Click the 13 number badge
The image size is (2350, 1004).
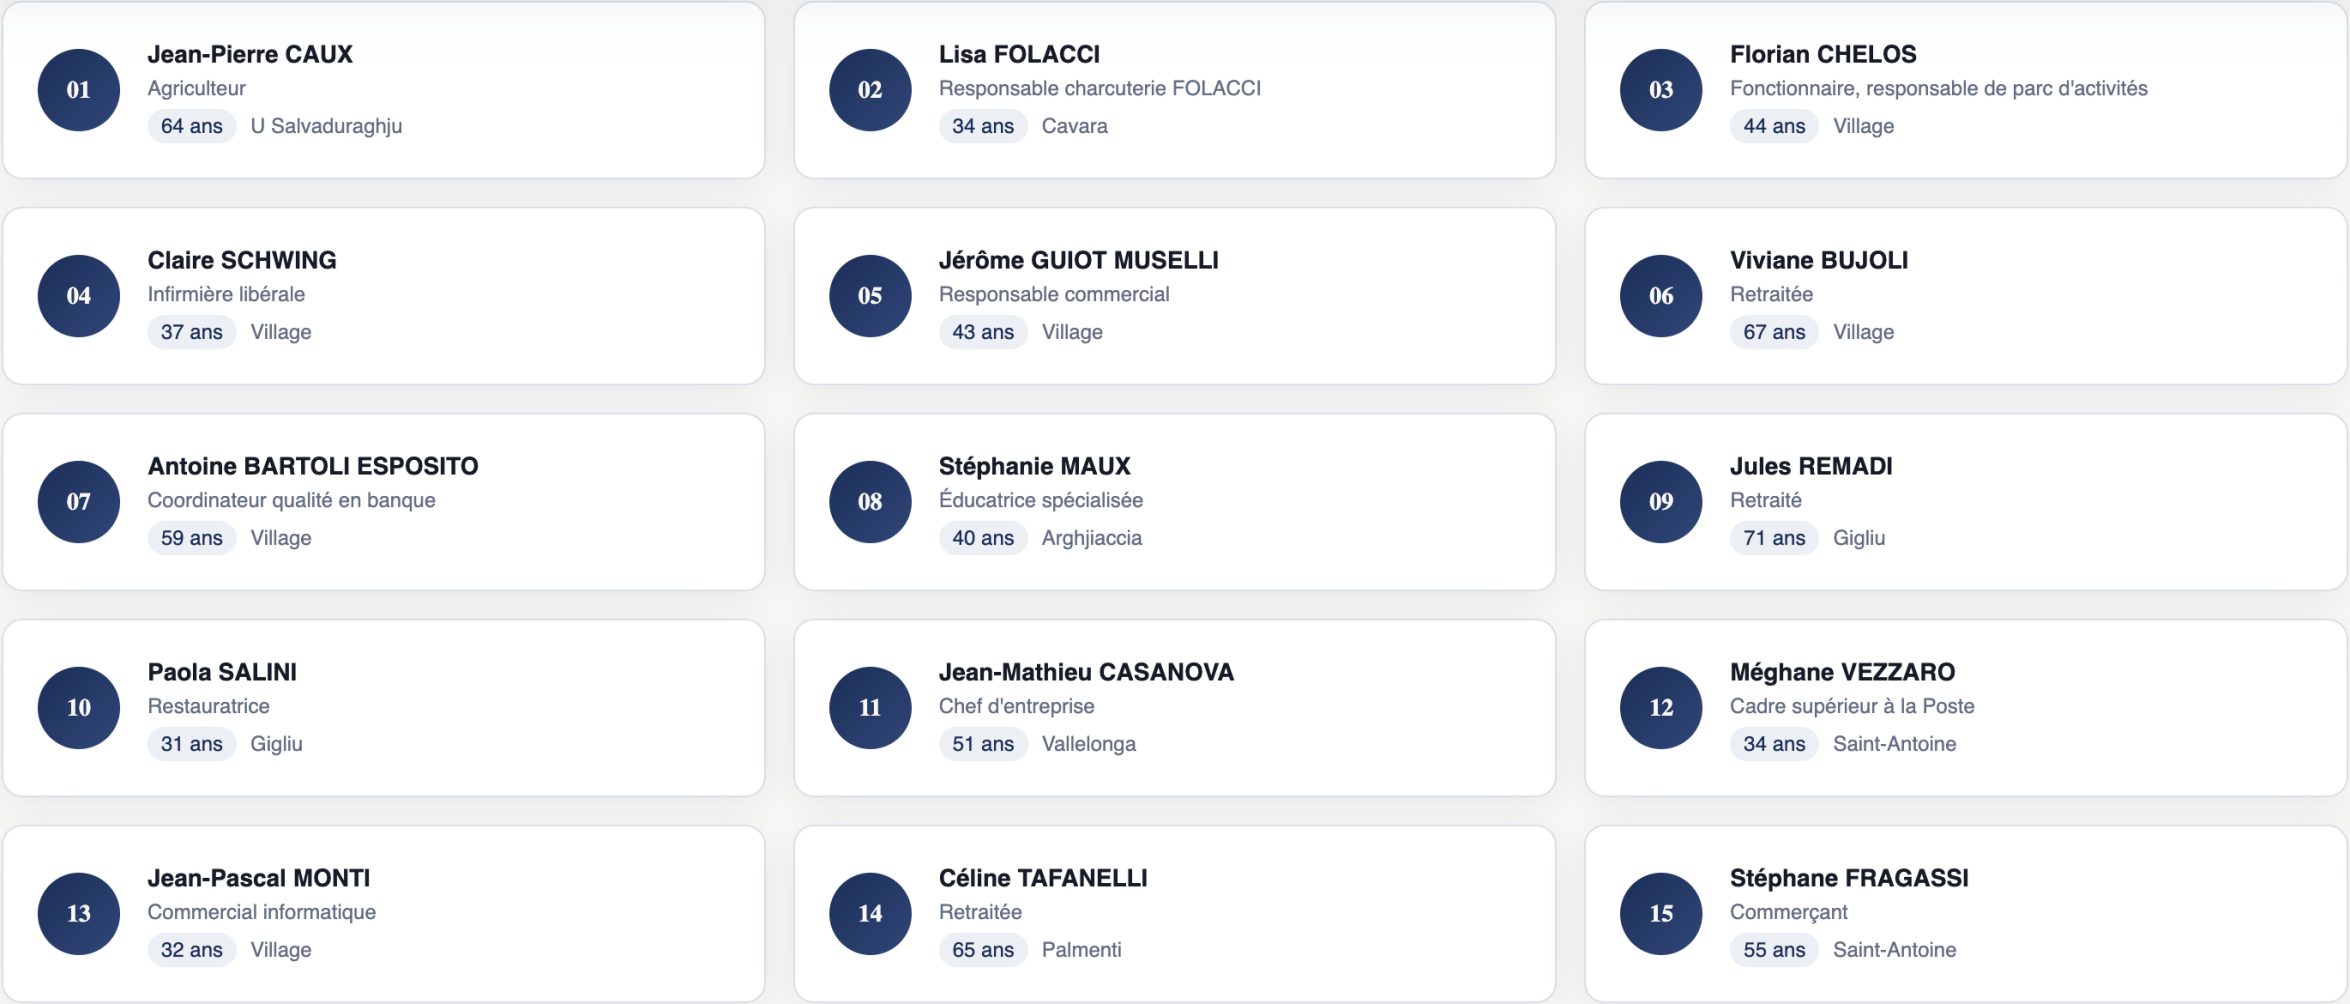(79, 914)
